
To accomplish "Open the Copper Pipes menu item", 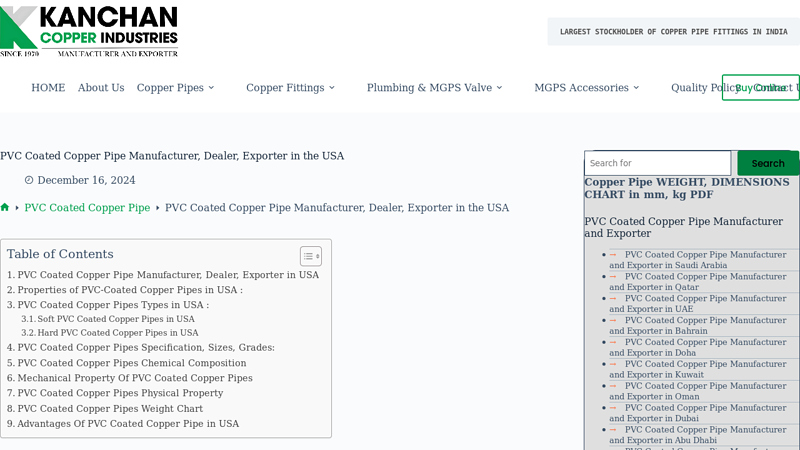I will [x=170, y=88].
